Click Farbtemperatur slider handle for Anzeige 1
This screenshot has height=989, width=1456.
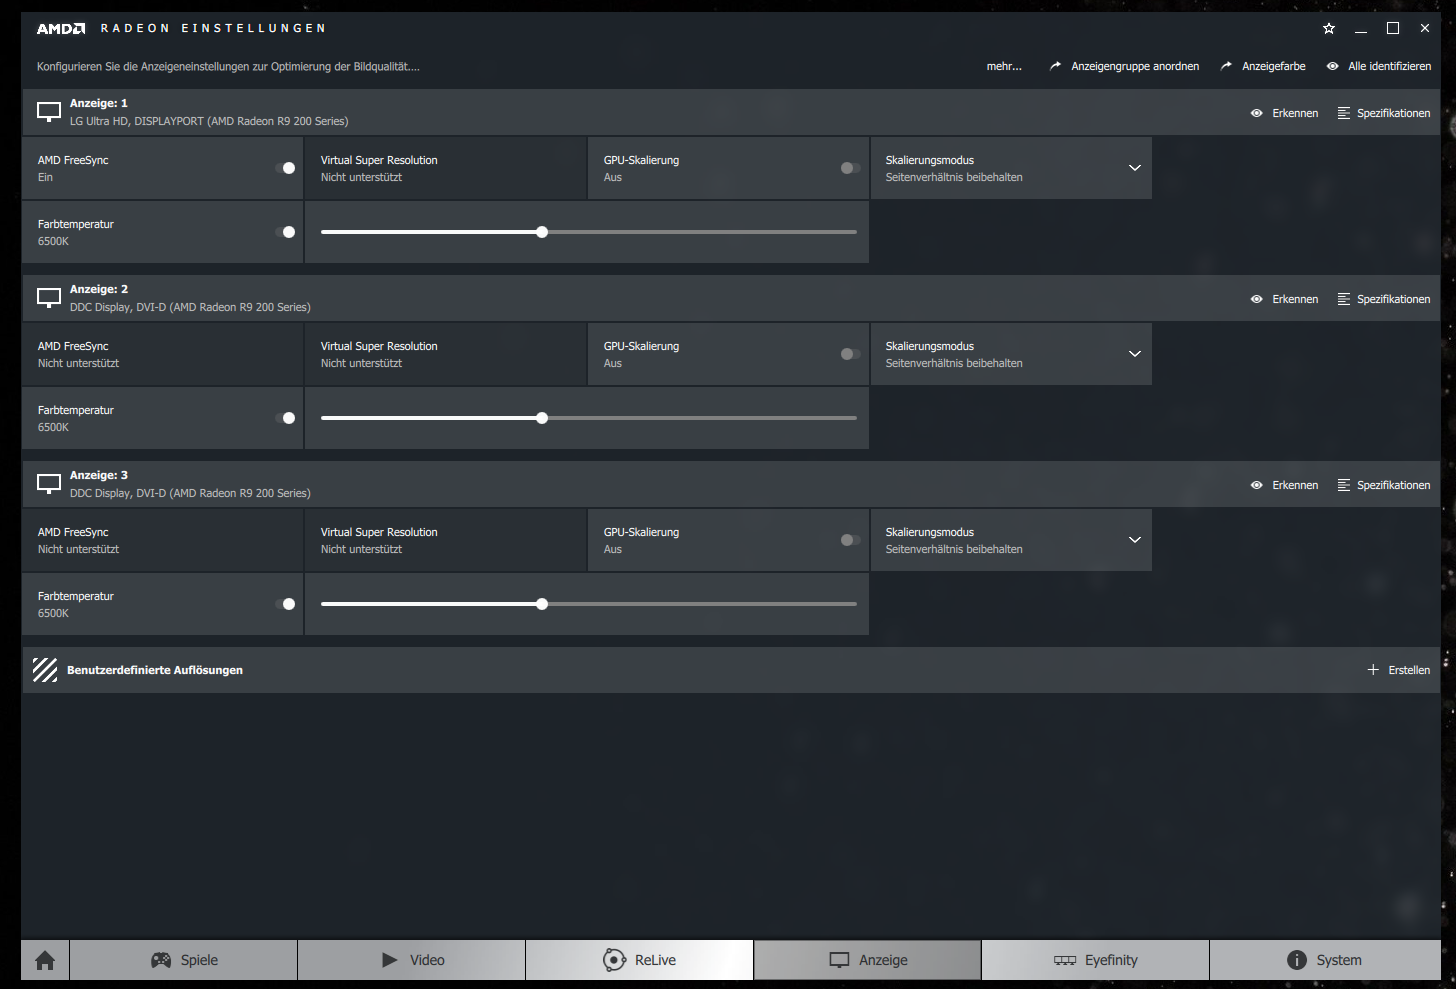542,232
